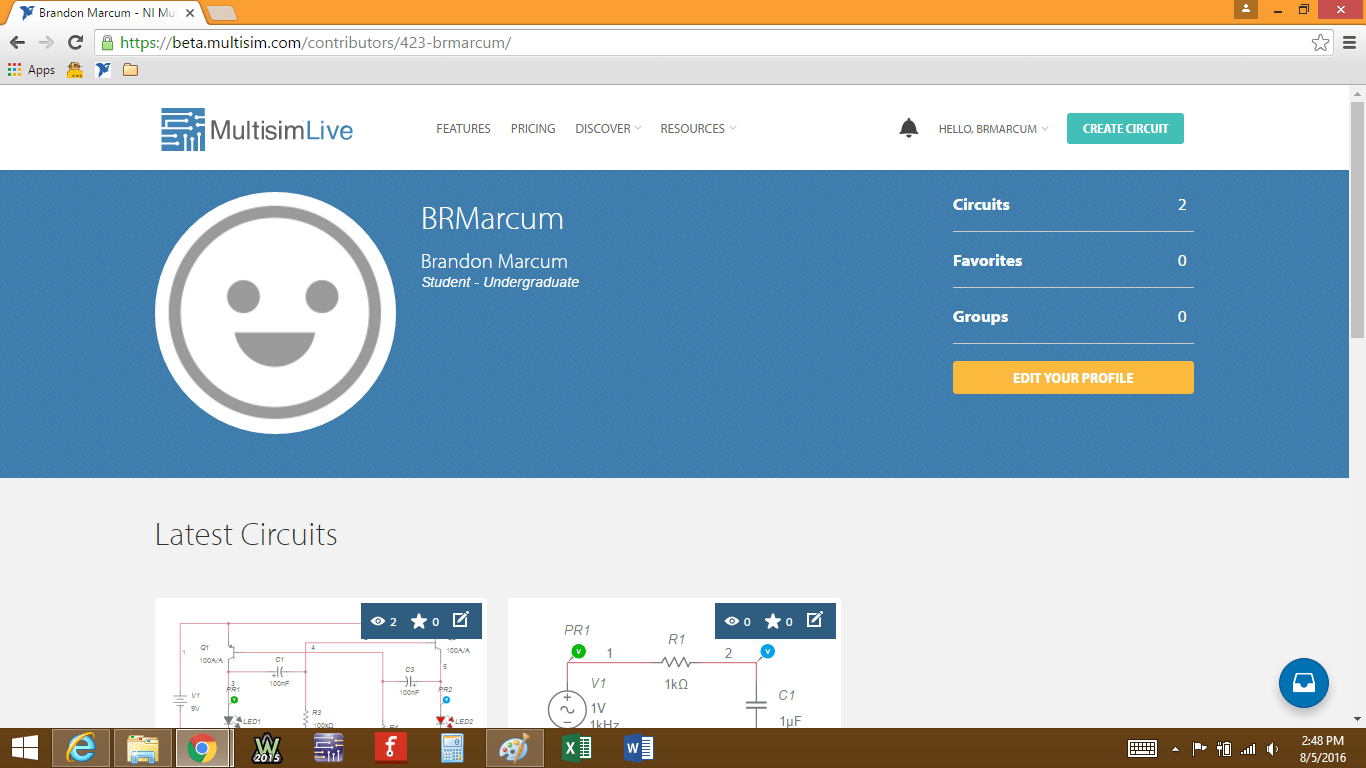This screenshot has width=1366, height=768.
Task: Open the blue inbox chat bubble
Action: point(1304,683)
